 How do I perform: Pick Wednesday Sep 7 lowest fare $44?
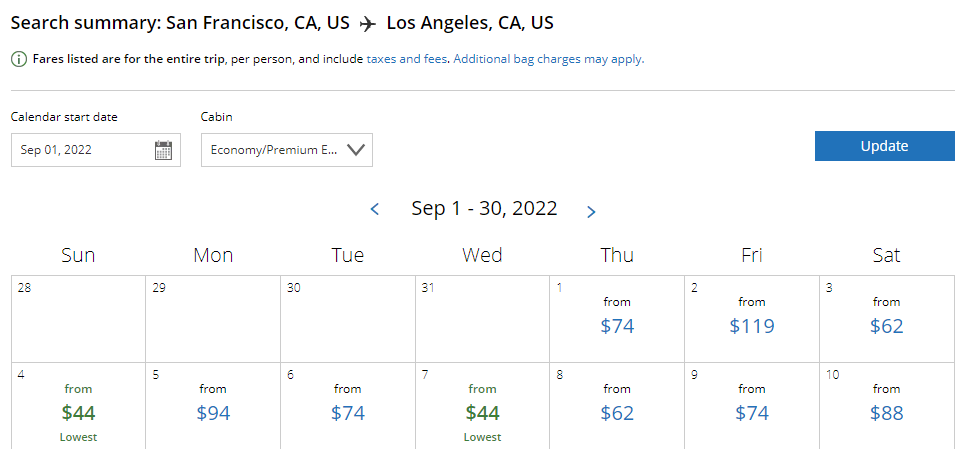pyautogui.click(x=482, y=412)
